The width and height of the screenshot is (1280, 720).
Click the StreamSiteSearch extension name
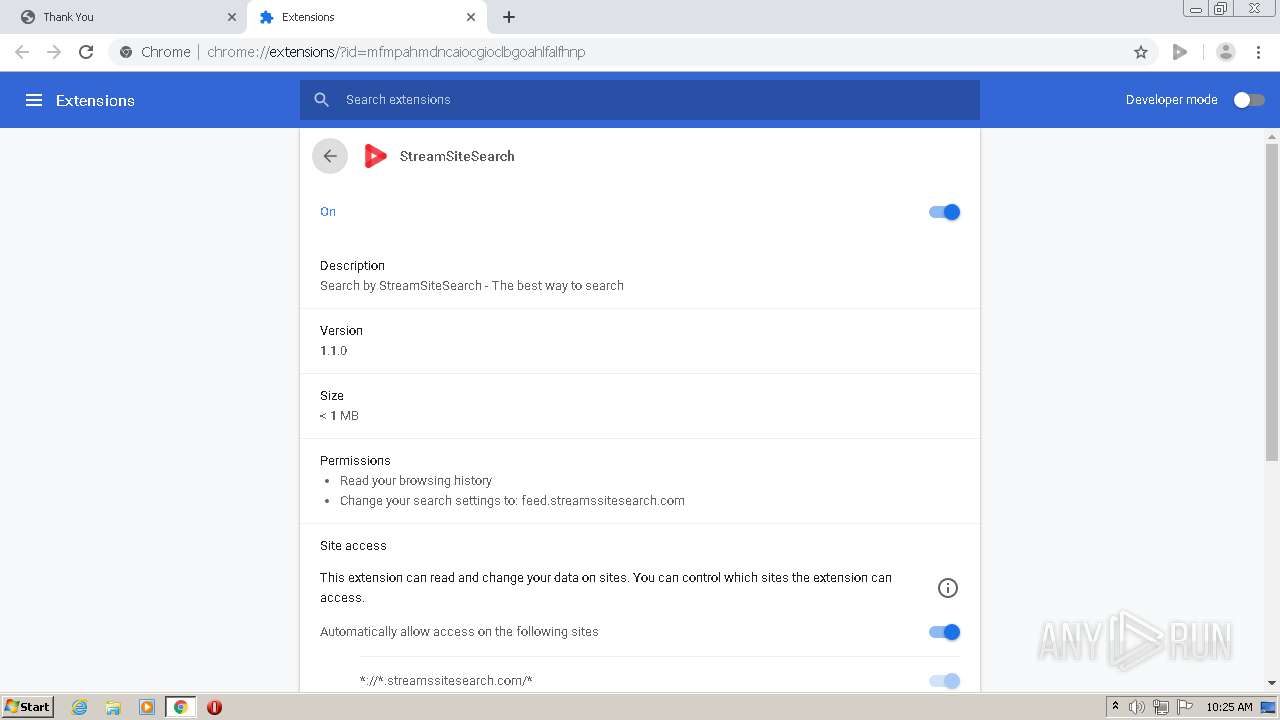(x=457, y=156)
